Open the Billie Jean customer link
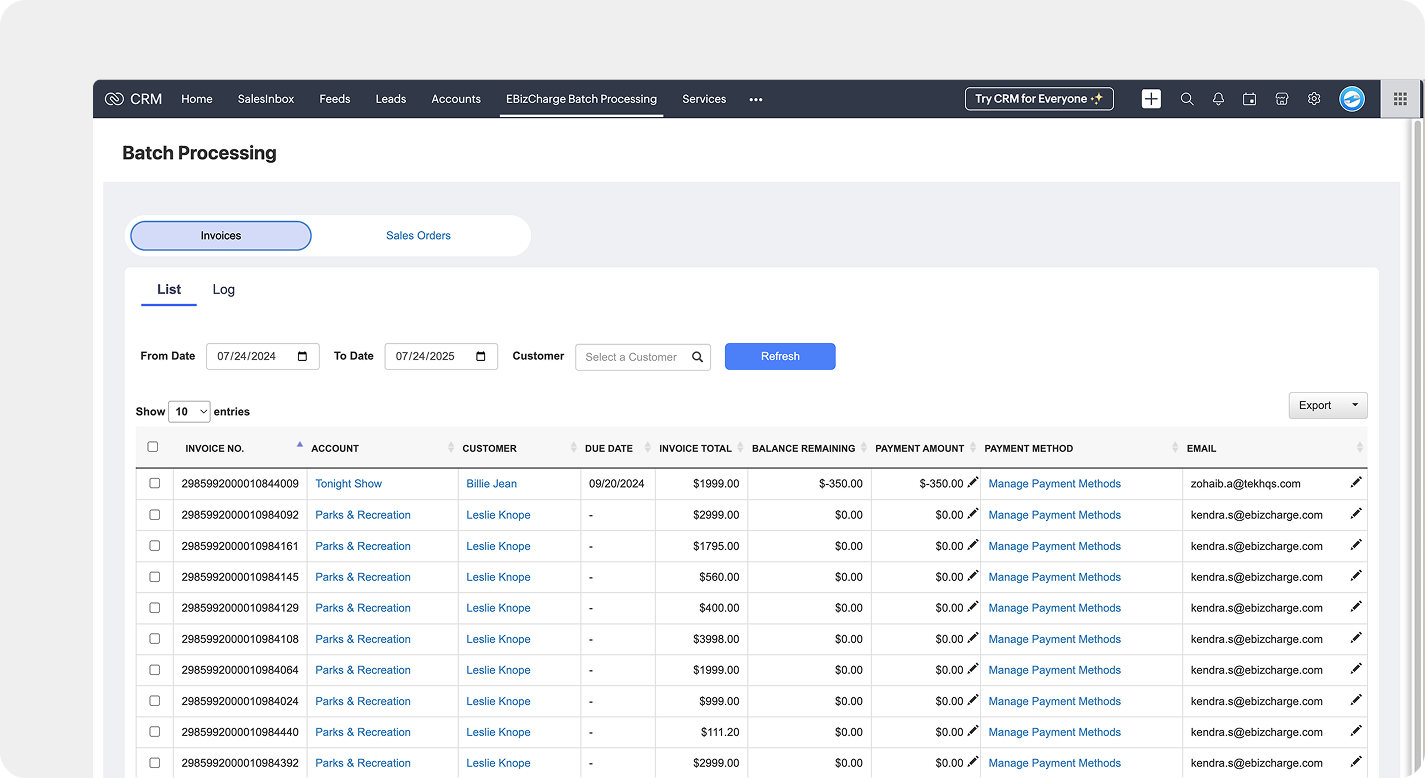 [x=492, y=484]
